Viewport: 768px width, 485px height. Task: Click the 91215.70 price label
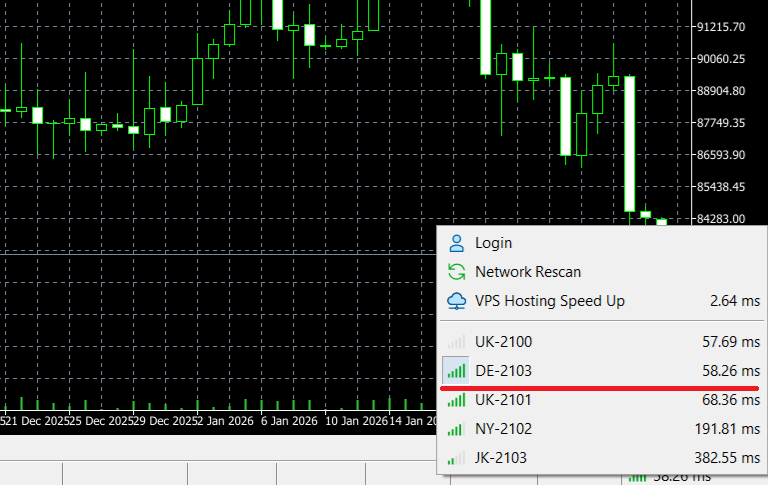(x=721, y=27)
